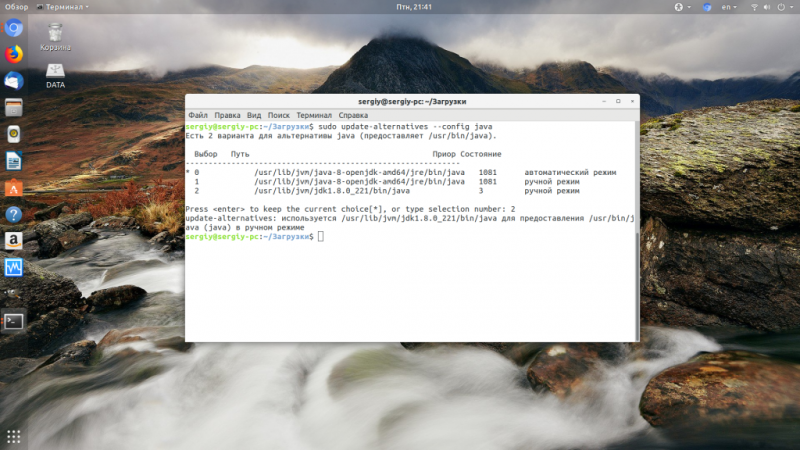Click 'ручной режим' status in row 2

point(552,191)
